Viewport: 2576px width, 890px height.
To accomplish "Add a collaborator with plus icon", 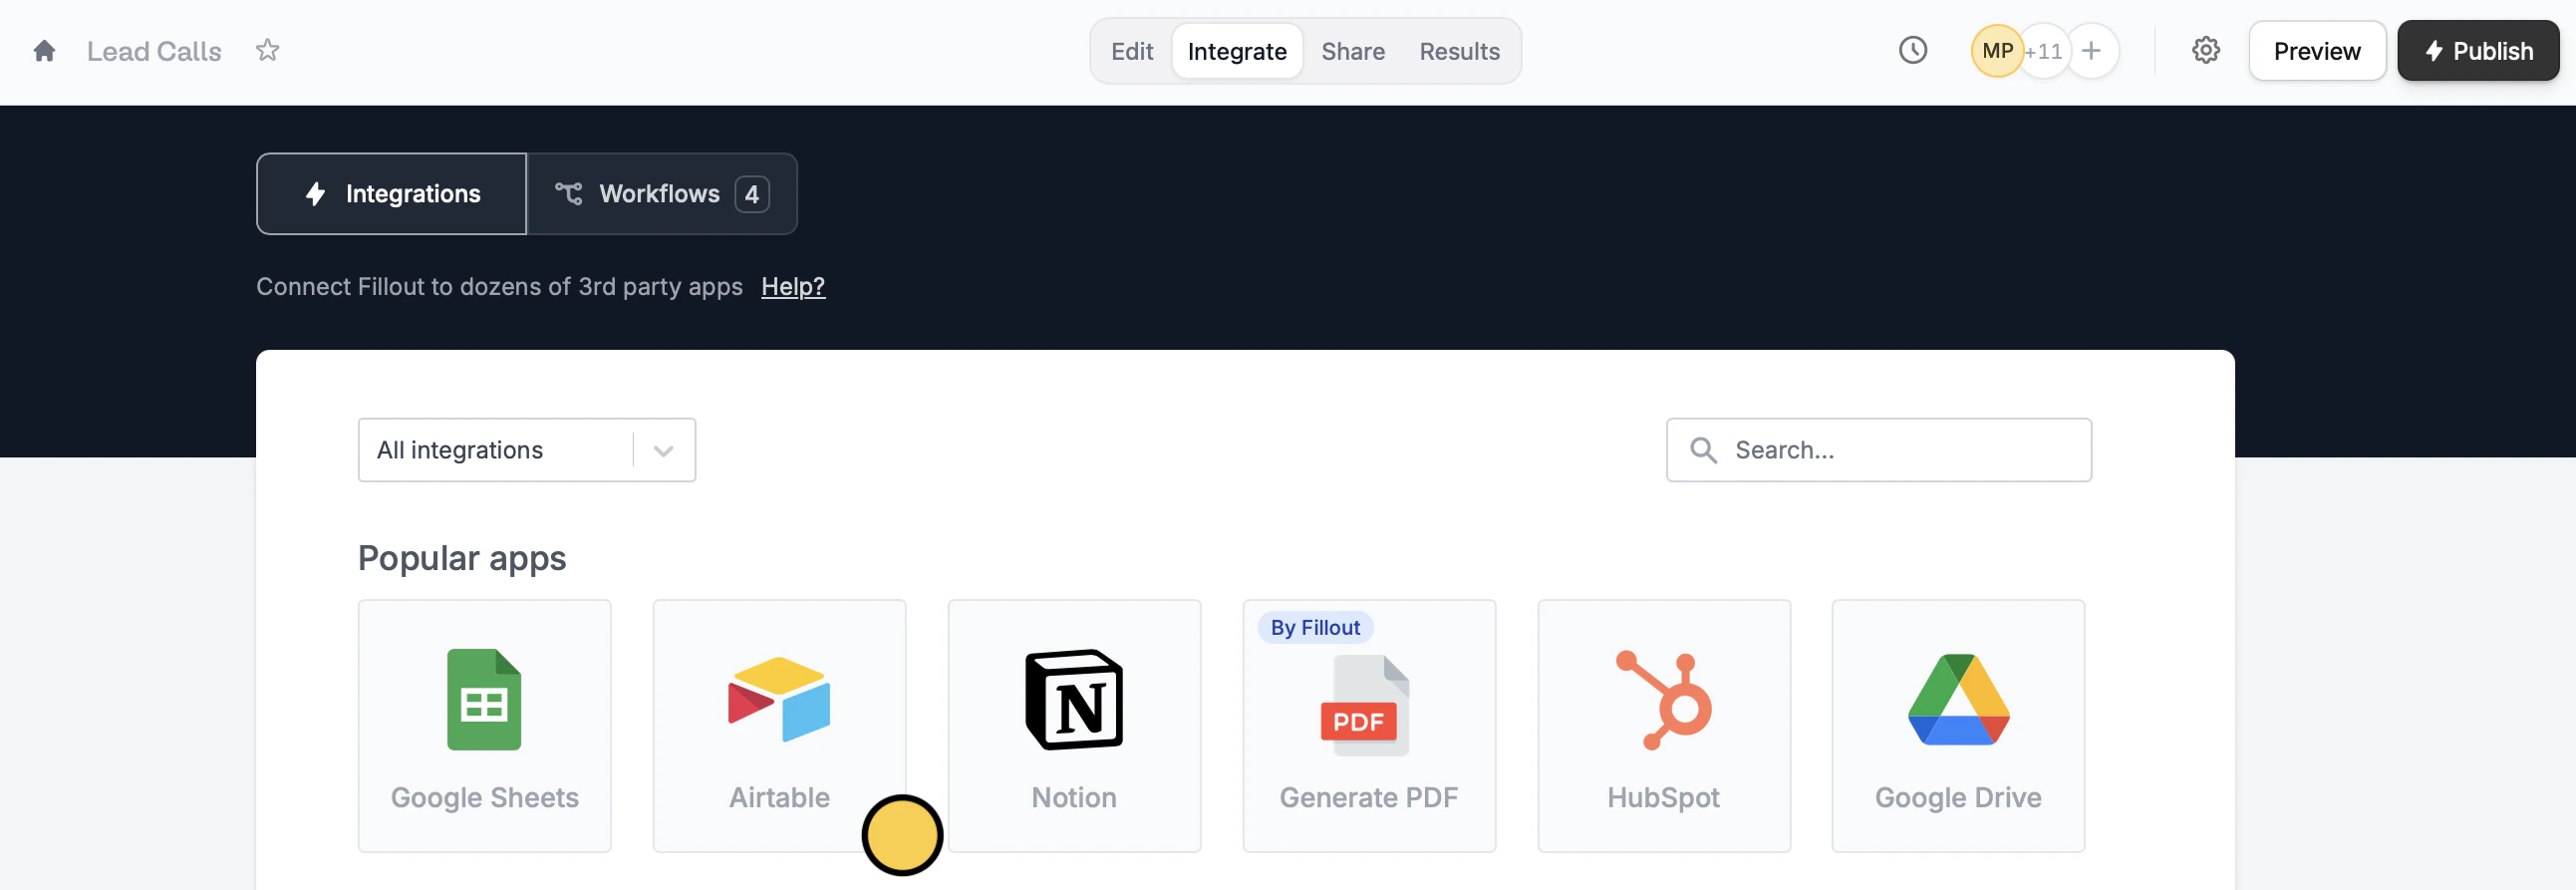I will point(2091,51).
